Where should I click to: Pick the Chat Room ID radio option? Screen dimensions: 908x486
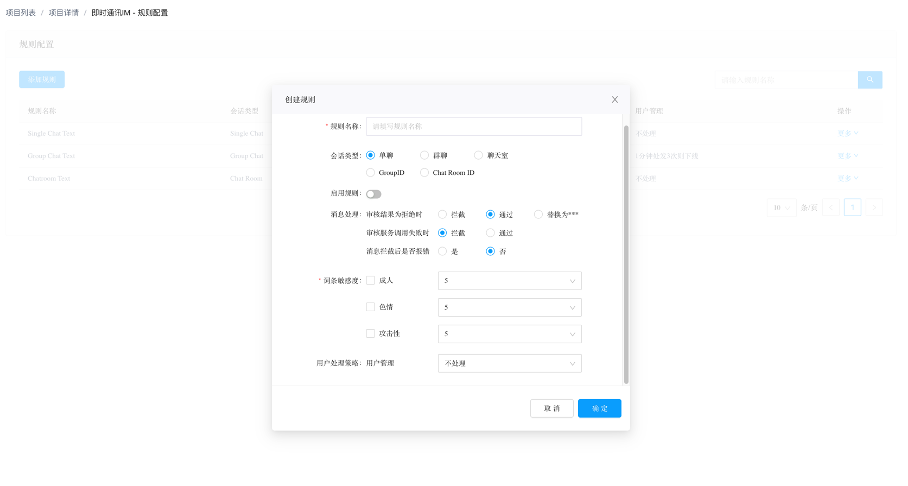click(425, 173)
